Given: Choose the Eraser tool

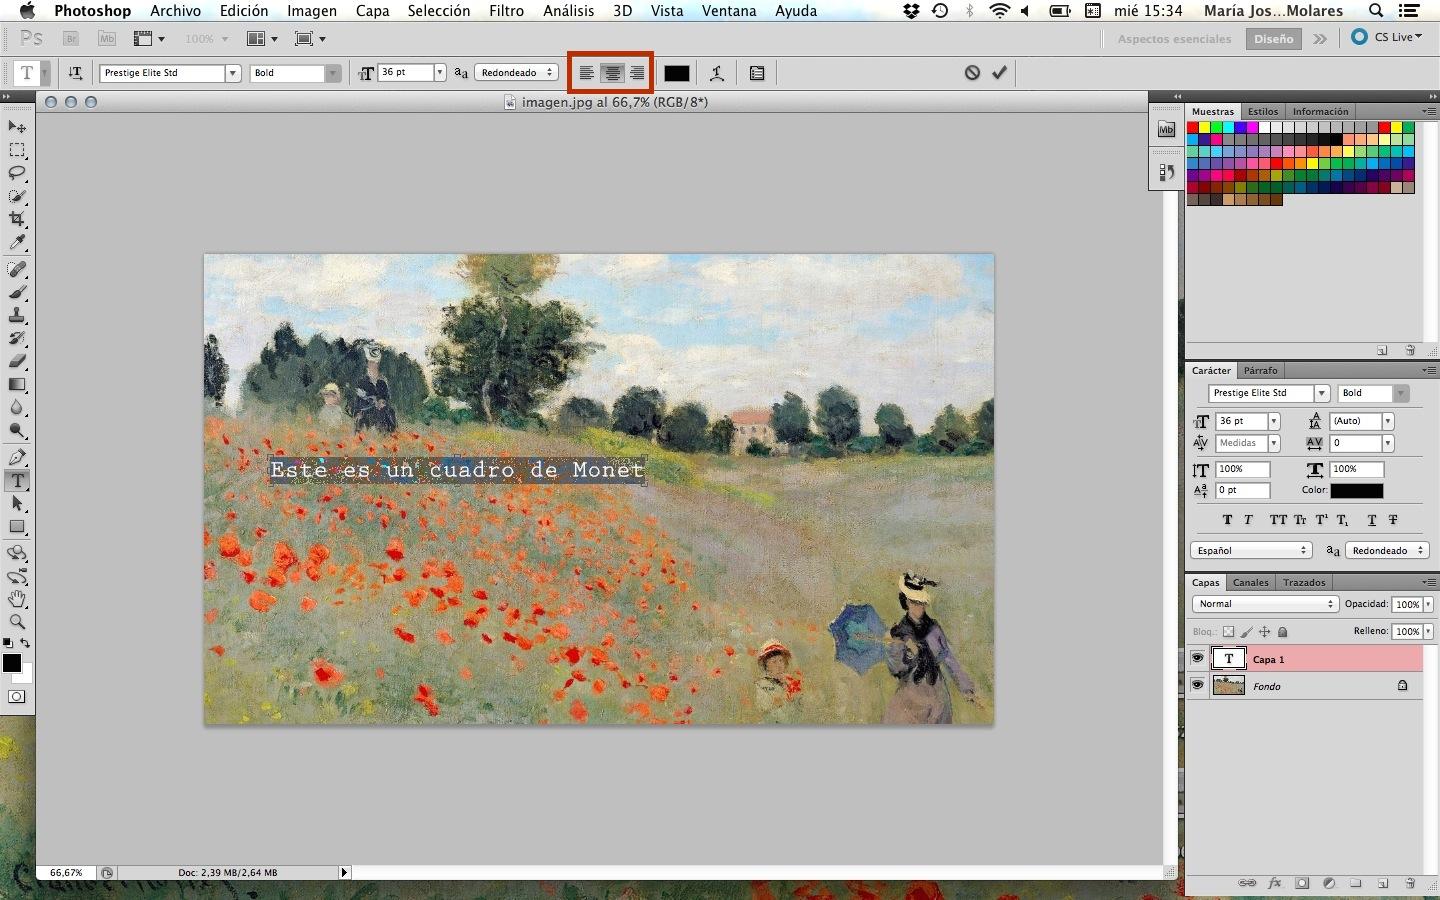Looking at the screenshot, I should (x=17, y=362).
